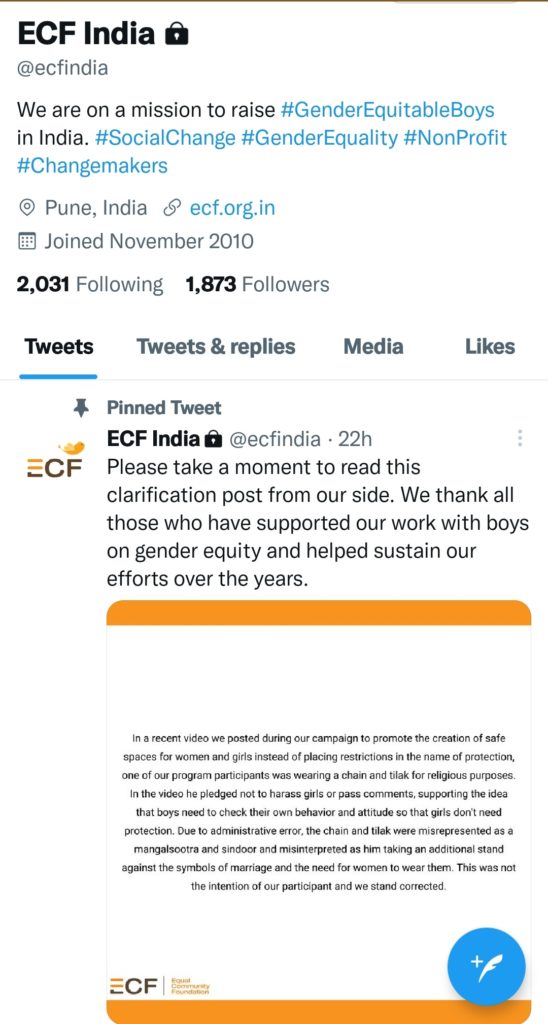548x1024 pixels.
Task: Tap the calendar icon beside Joined date
Action: [x=27, y=242]
